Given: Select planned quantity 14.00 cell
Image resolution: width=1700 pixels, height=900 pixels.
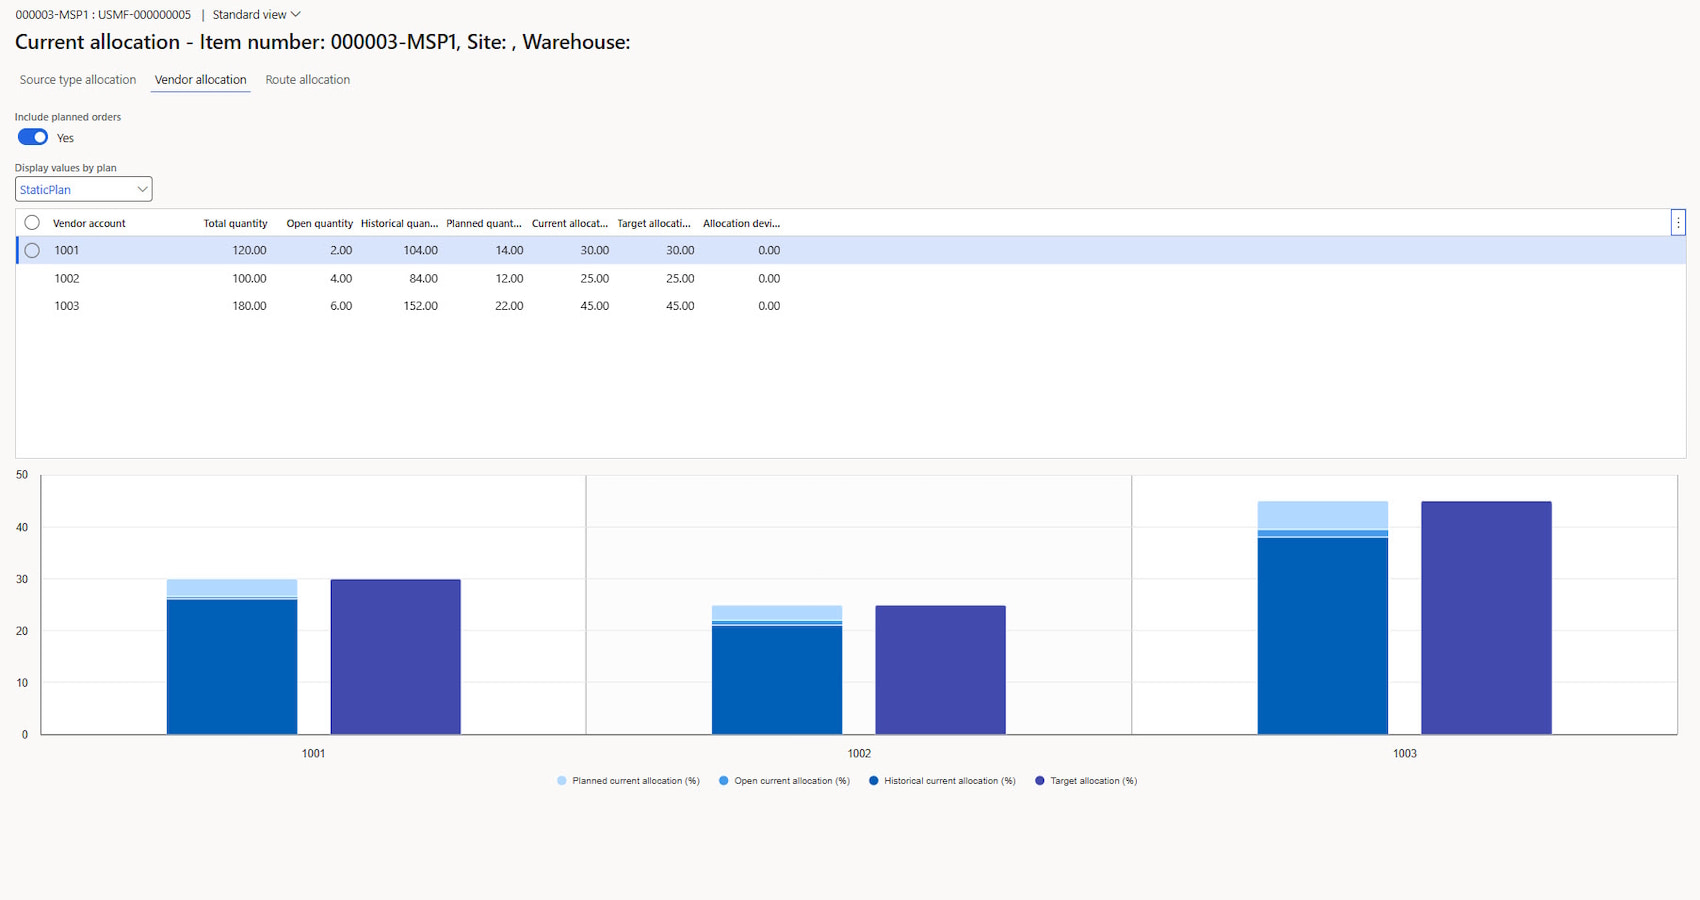Looking at the screenshot, I should [x=509, y=251].
